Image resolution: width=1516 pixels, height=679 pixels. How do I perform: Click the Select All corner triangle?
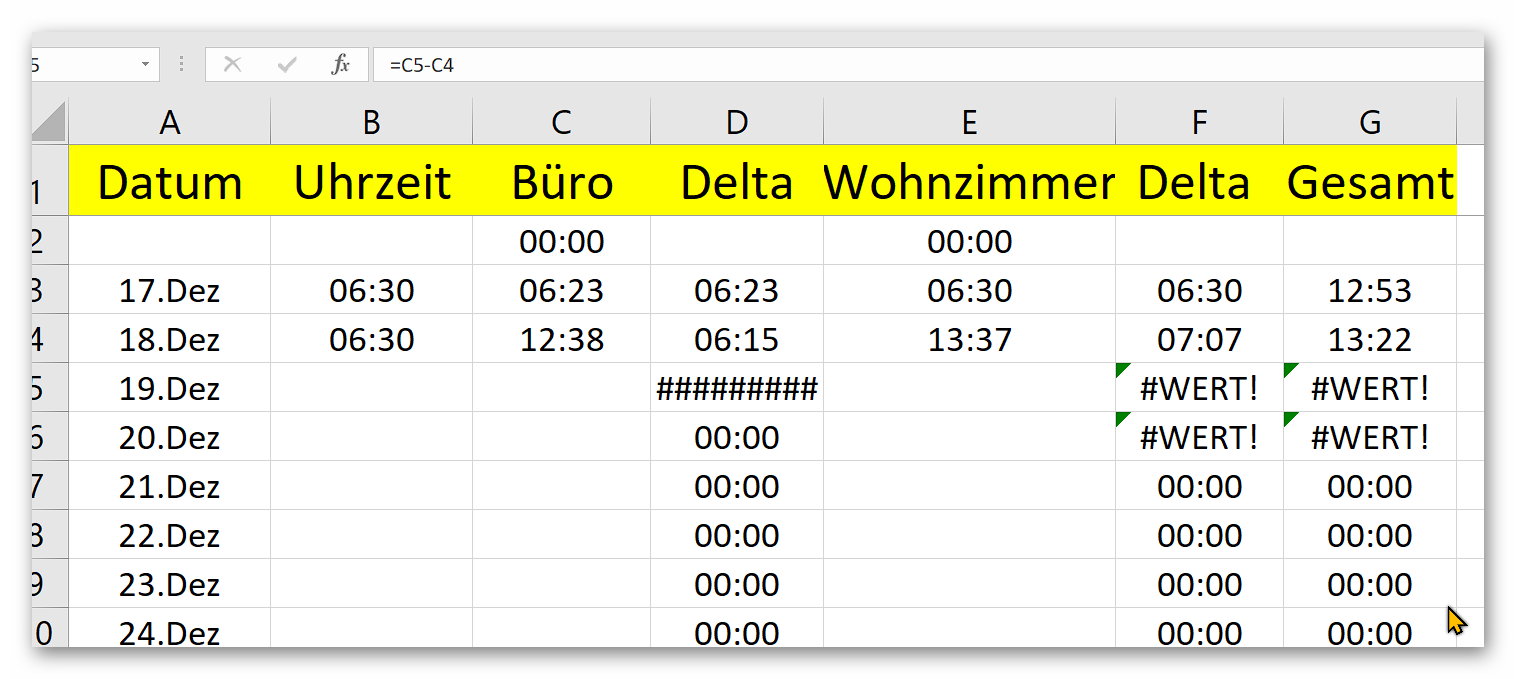point(50,123)
